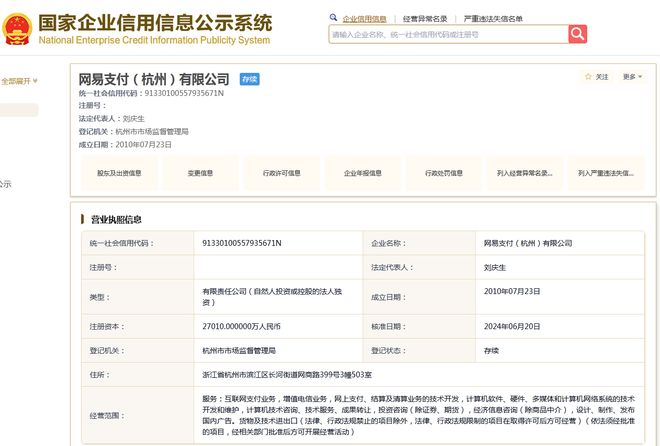Expand the 全部展开 sidebar toggle

click(x=19, y=81)
